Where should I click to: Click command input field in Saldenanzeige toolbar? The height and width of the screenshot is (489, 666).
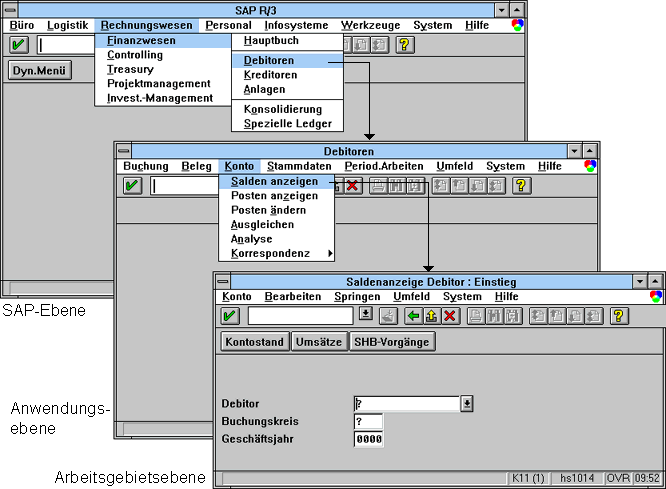[x=300, y=316]
